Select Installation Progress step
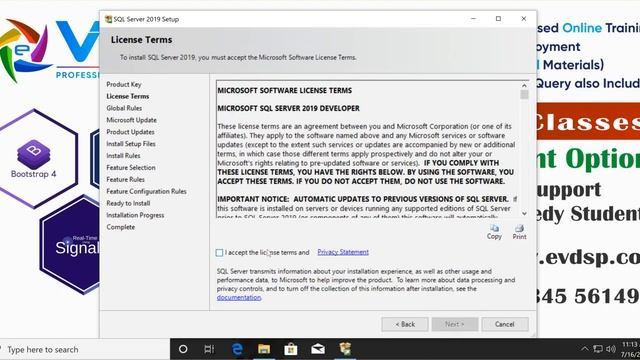Image resolution: width=640 pixels, height=360 pixels. (135, 215)
